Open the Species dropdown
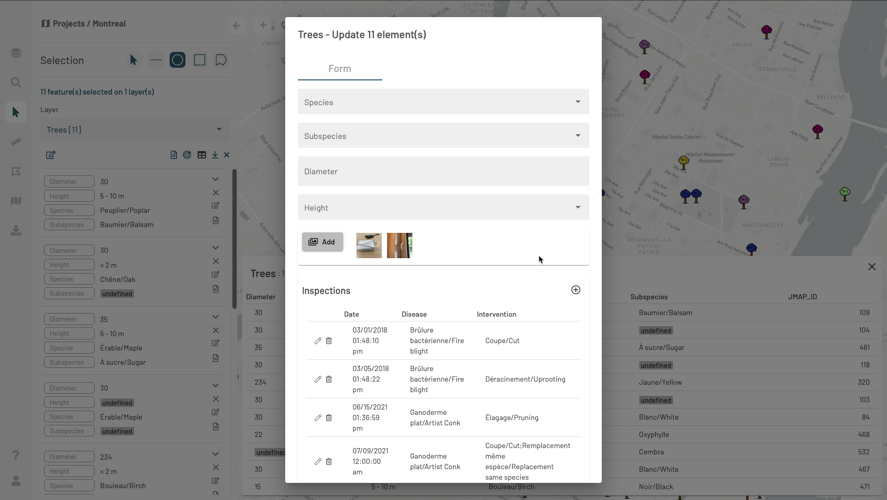The width and height of the screenshot is (887, 500). [443, 102]
